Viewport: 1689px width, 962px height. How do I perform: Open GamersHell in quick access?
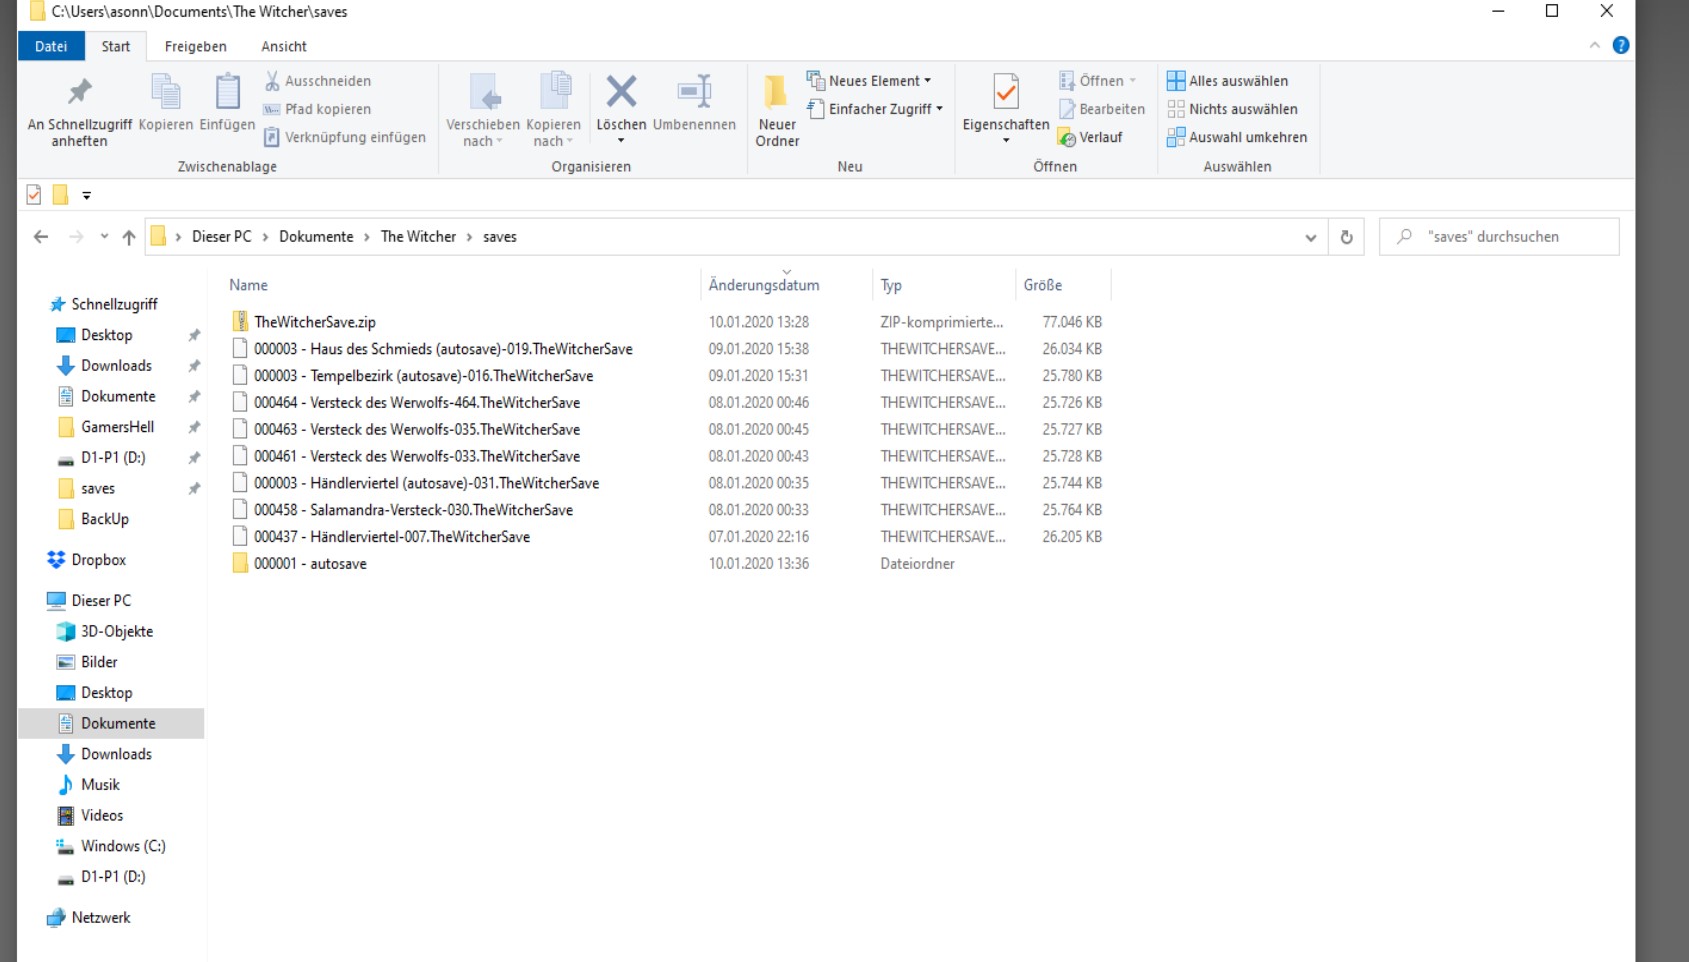[118, 427]
